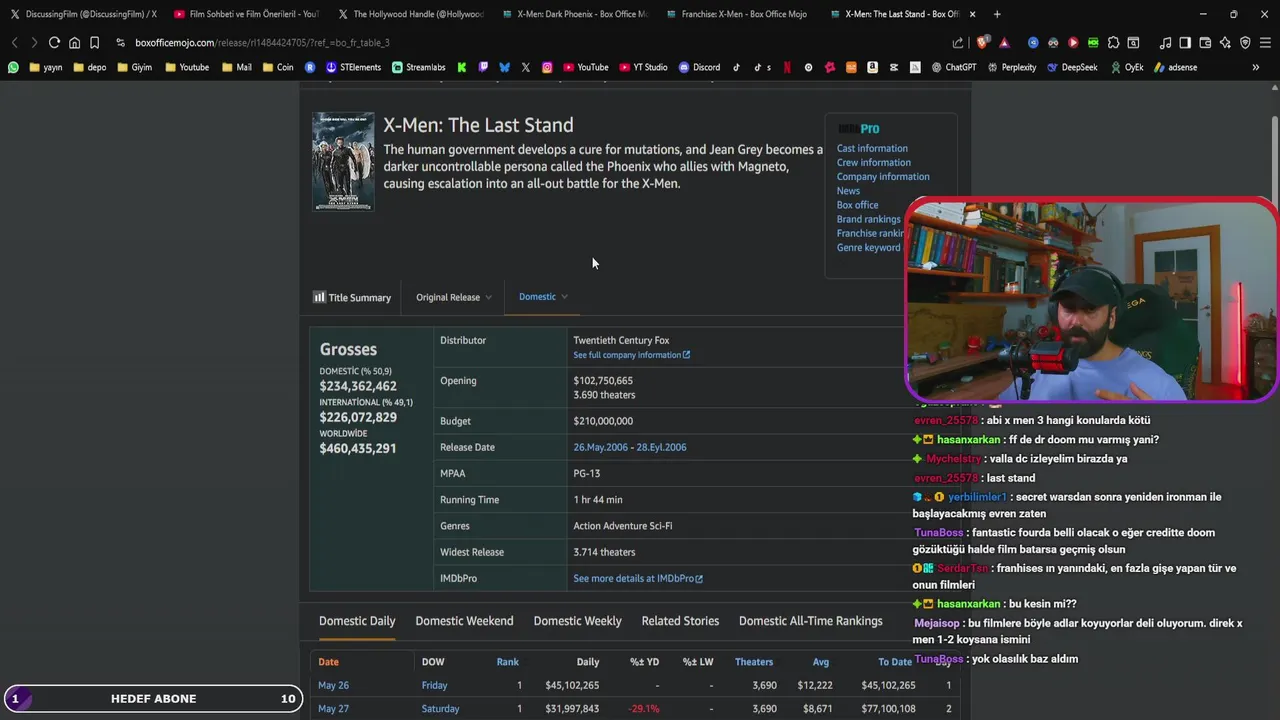Open the ChatGPT bookmark
The height and width of the screenshot is (720, 1280).
point(954,67)
